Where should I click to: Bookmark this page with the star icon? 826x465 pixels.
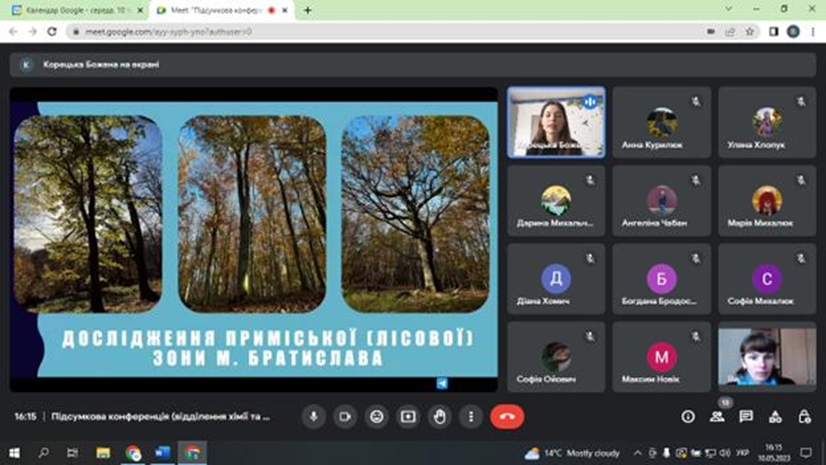click(x=749, y=31)
